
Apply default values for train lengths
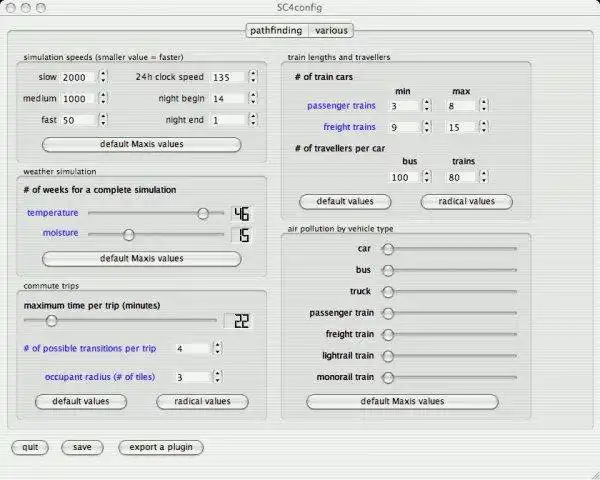point(345,202)
